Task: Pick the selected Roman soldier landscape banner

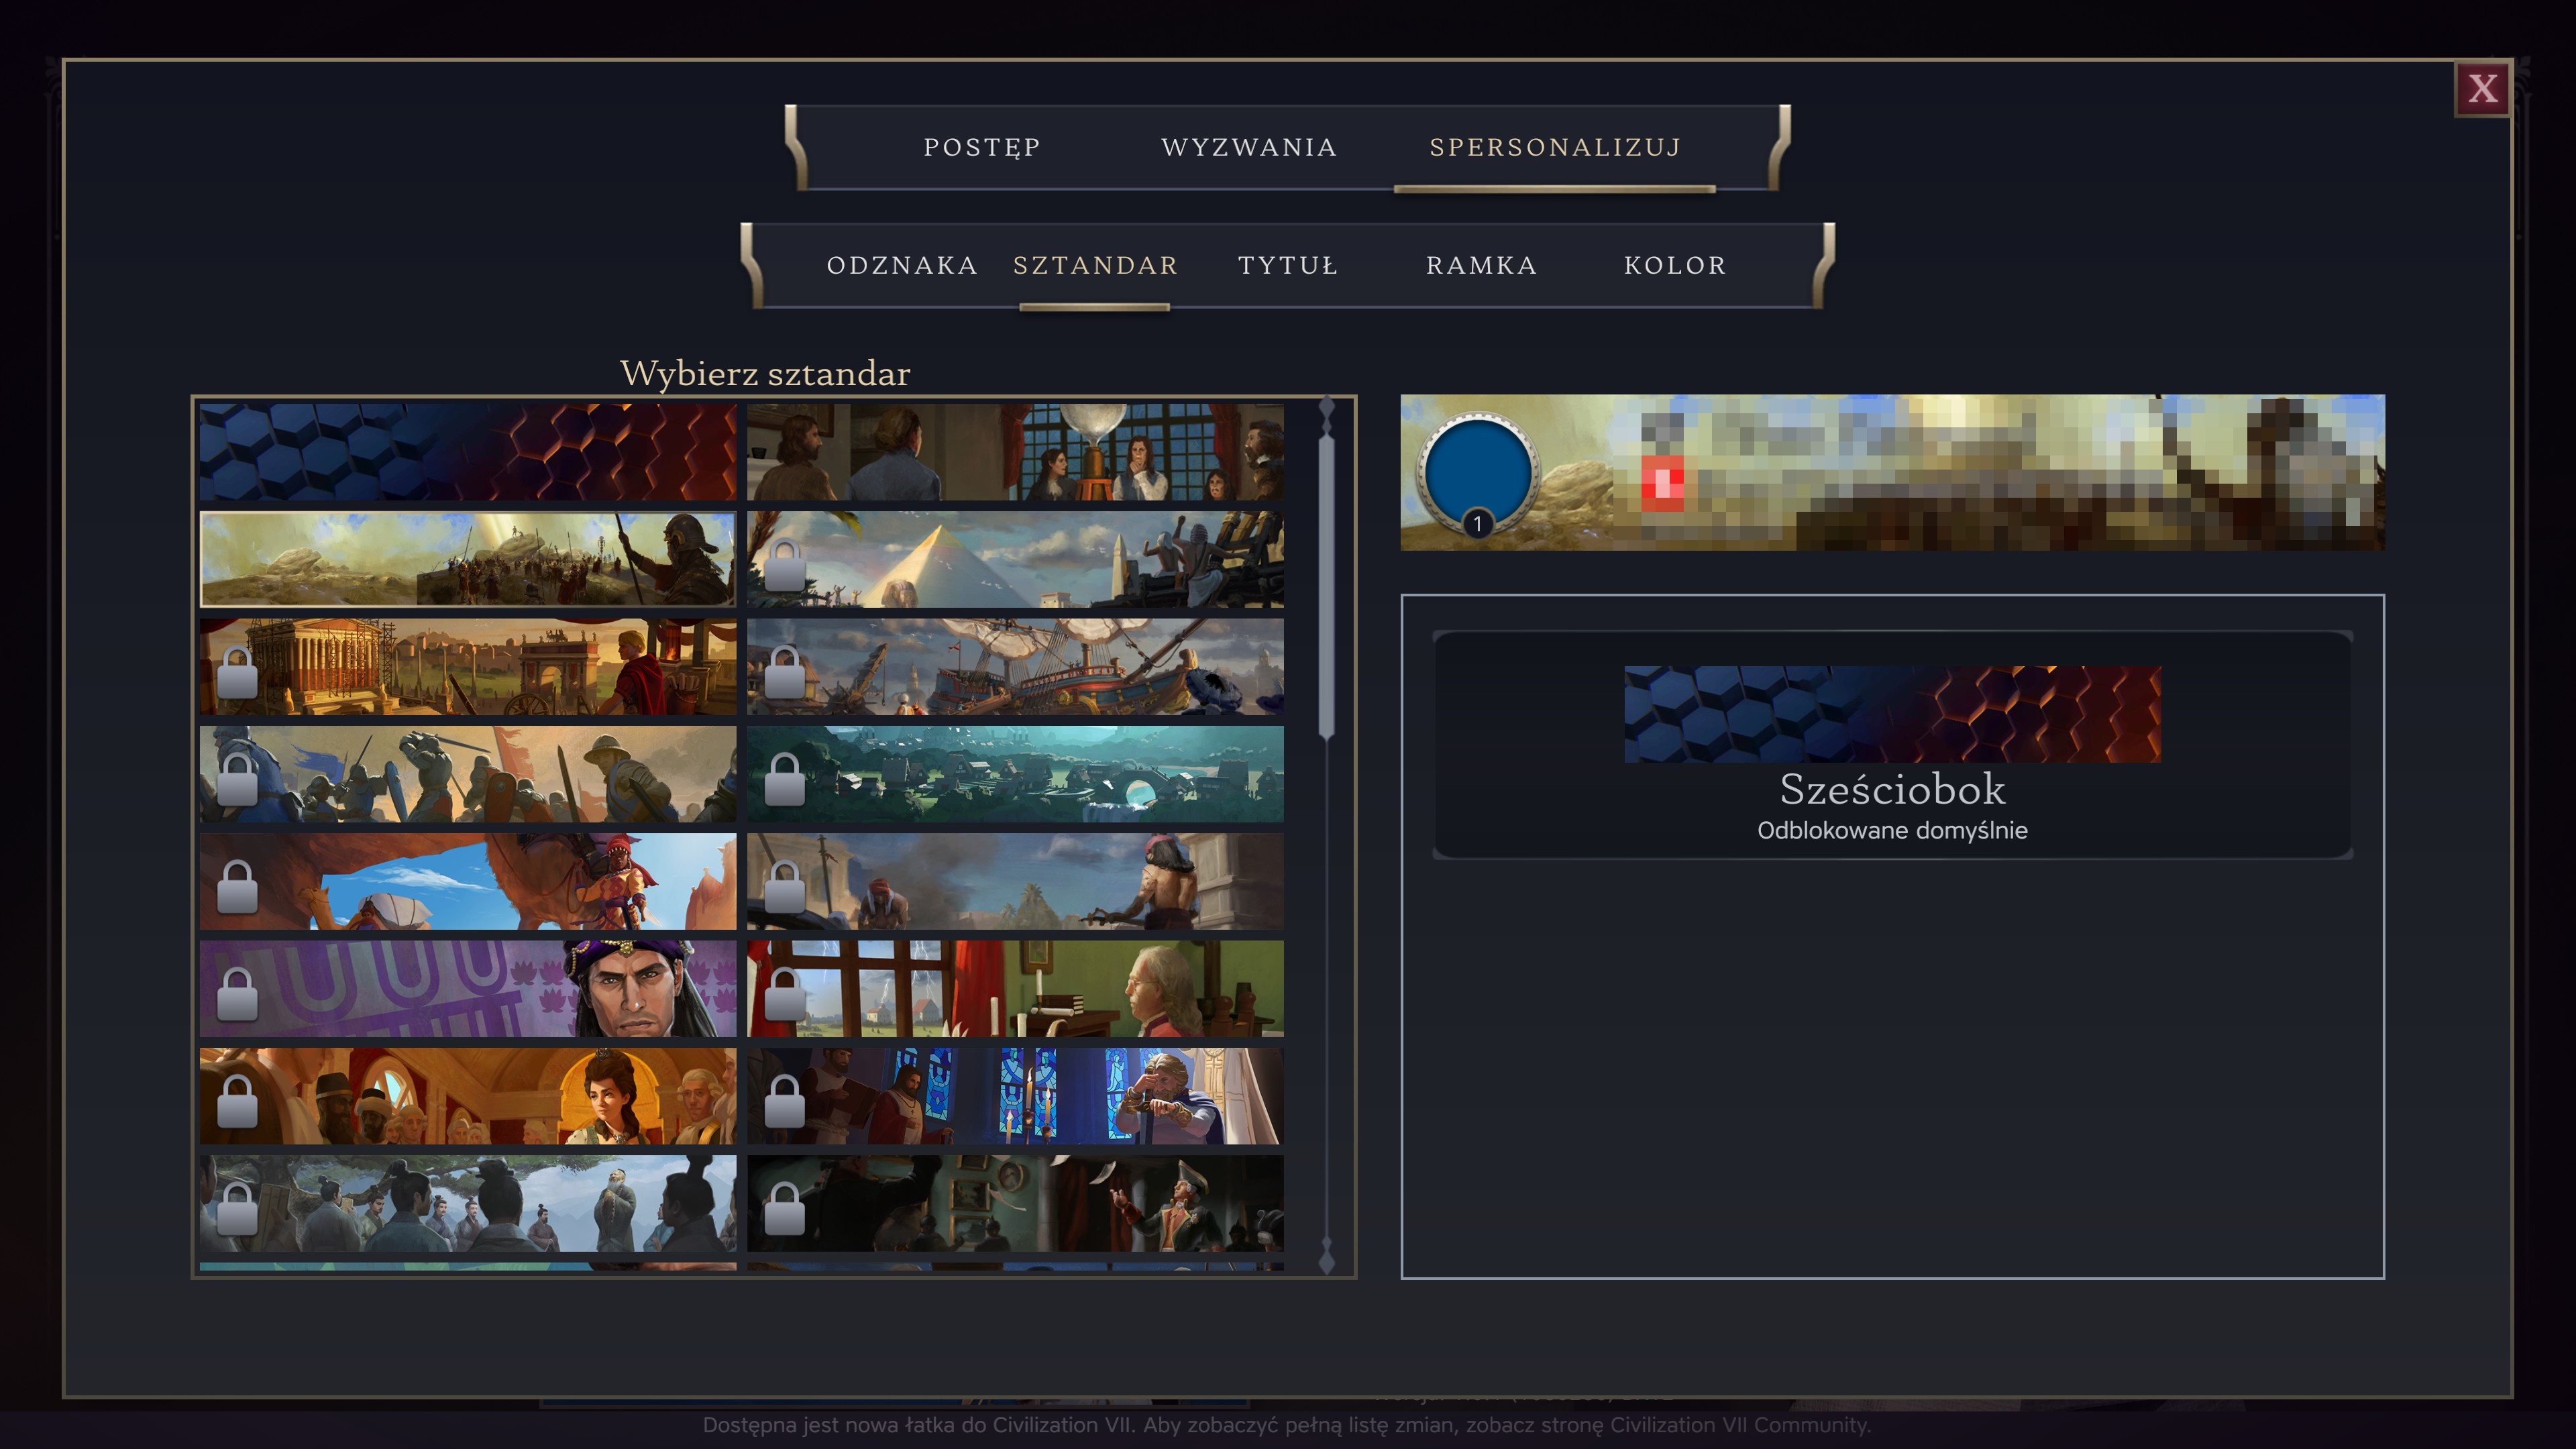Action: click(468, 559)
